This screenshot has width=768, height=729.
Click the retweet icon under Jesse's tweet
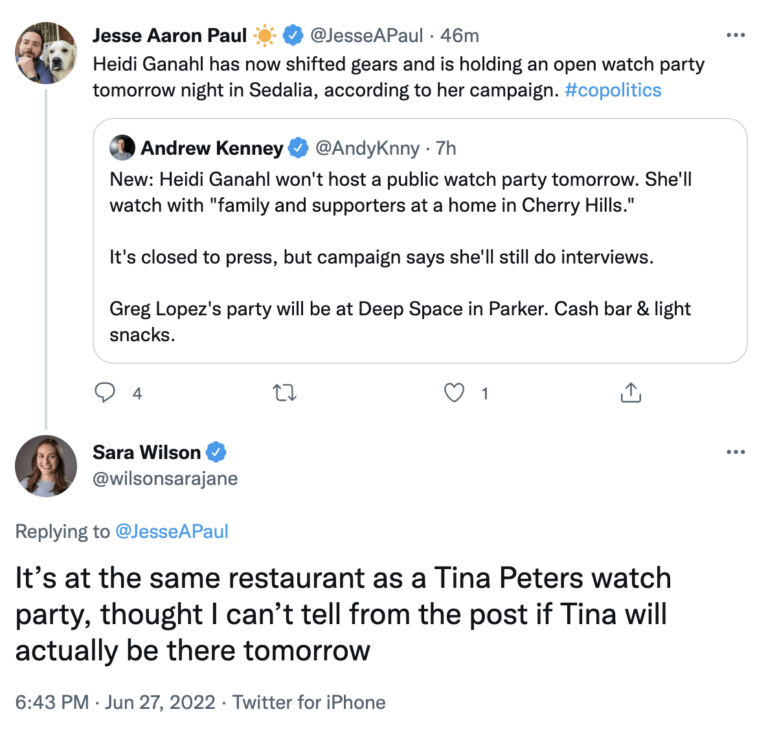(285, 393)
